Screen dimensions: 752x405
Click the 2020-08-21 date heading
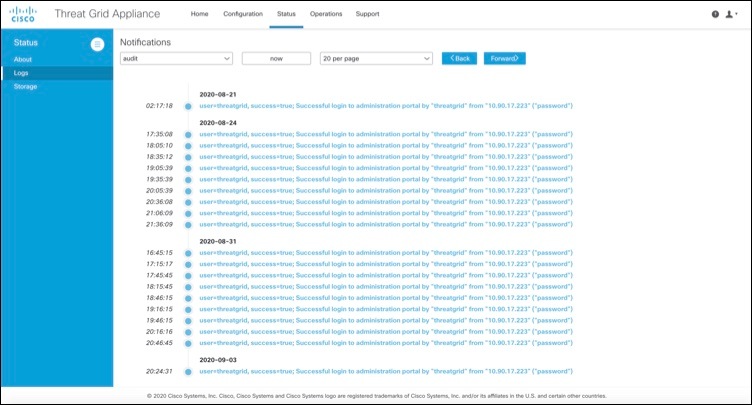[218, 95]
